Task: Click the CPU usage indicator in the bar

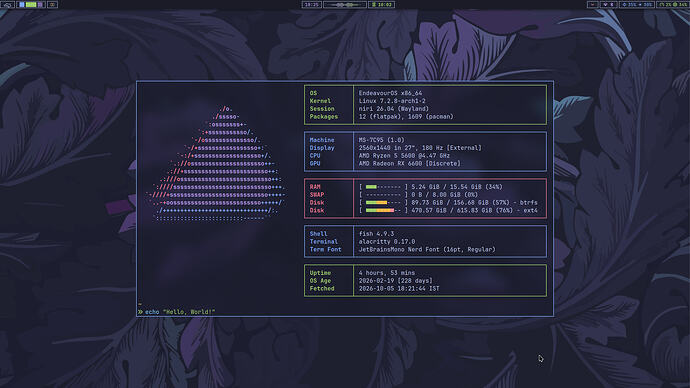Action: [x=664, y=4]
